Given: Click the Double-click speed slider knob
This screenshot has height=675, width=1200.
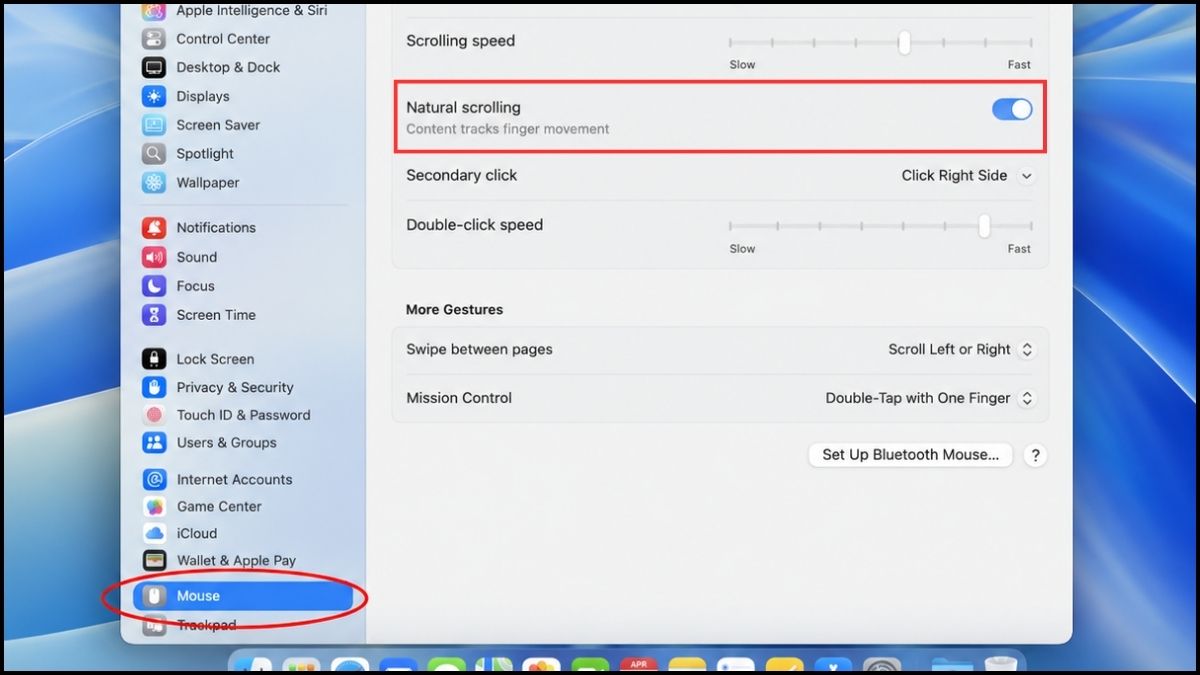Looking at the screenshot, I should tap(984, 226).
